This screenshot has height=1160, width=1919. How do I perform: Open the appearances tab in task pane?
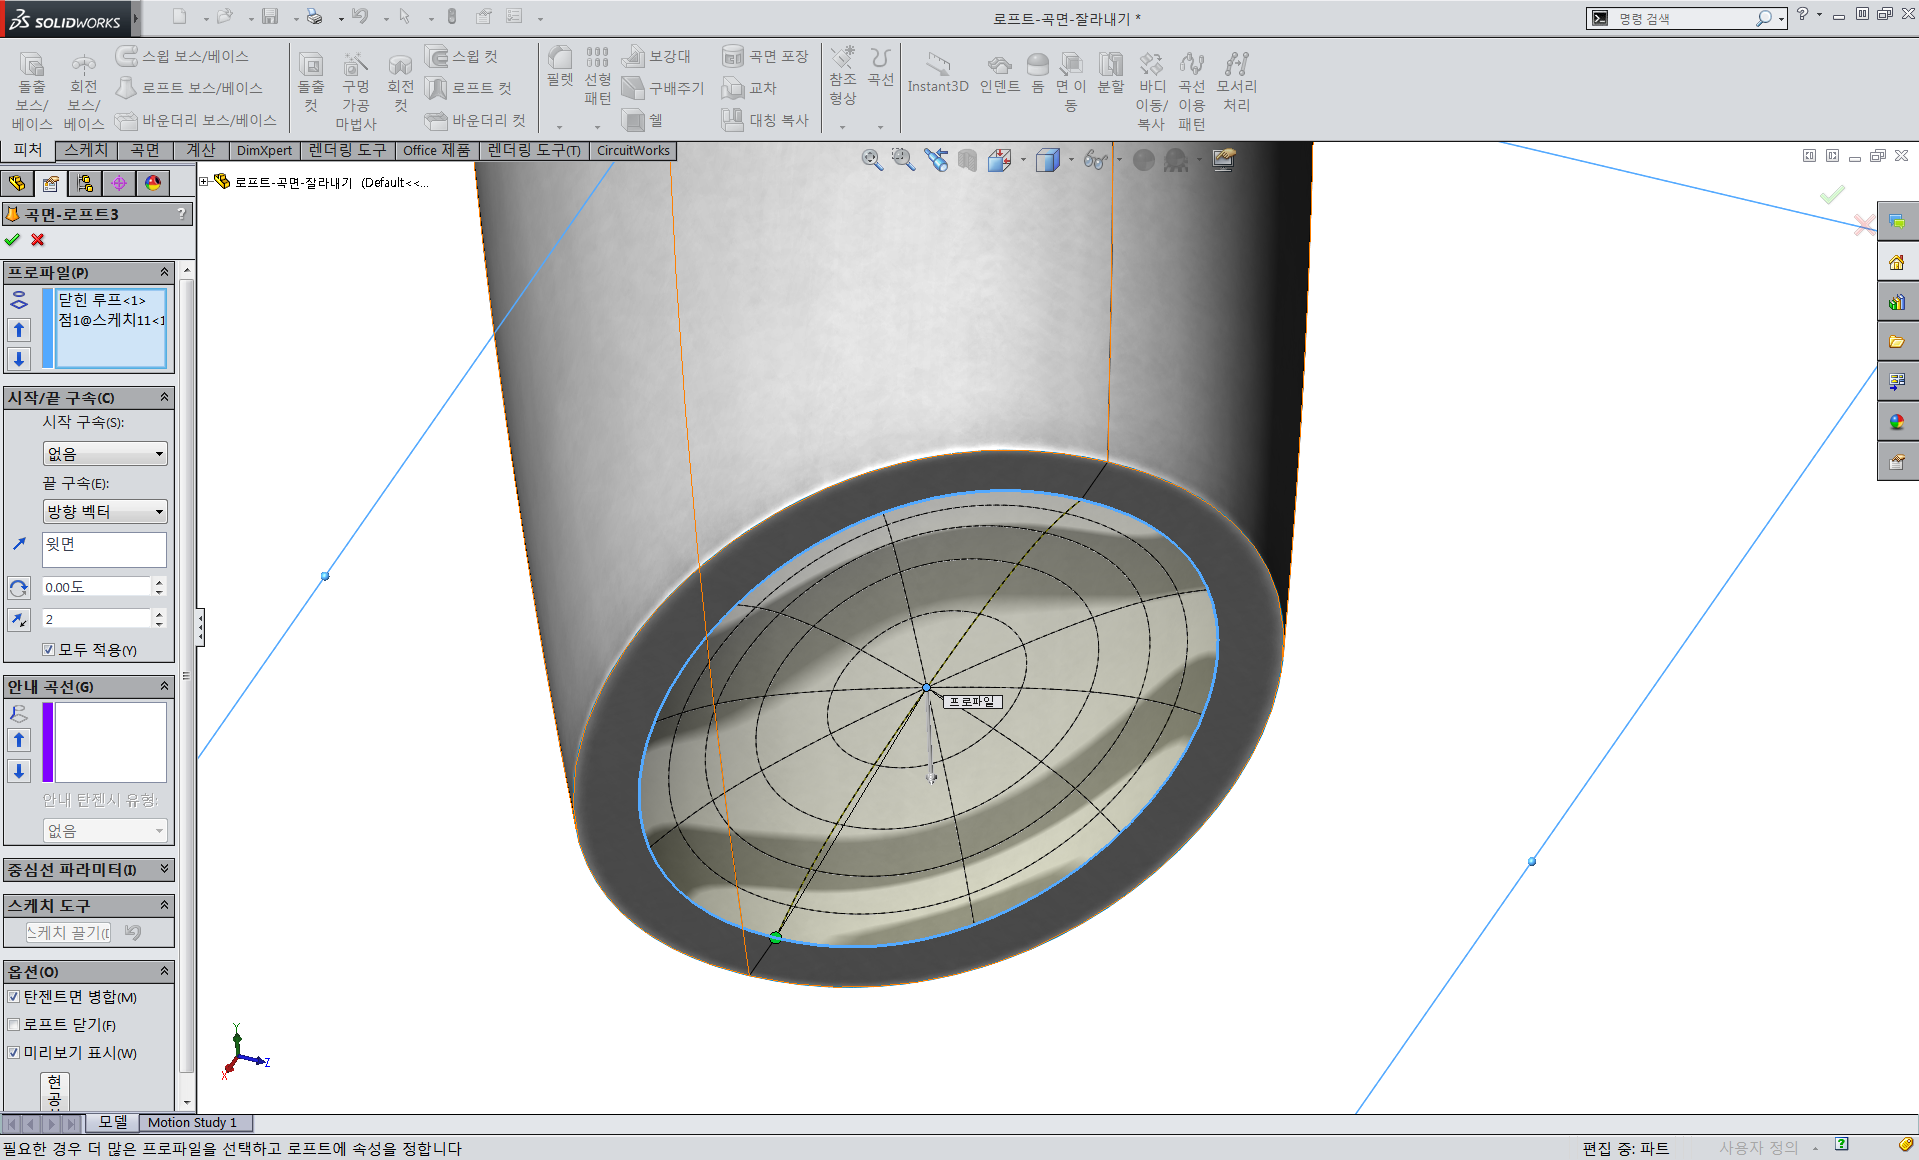(1897, 422)
